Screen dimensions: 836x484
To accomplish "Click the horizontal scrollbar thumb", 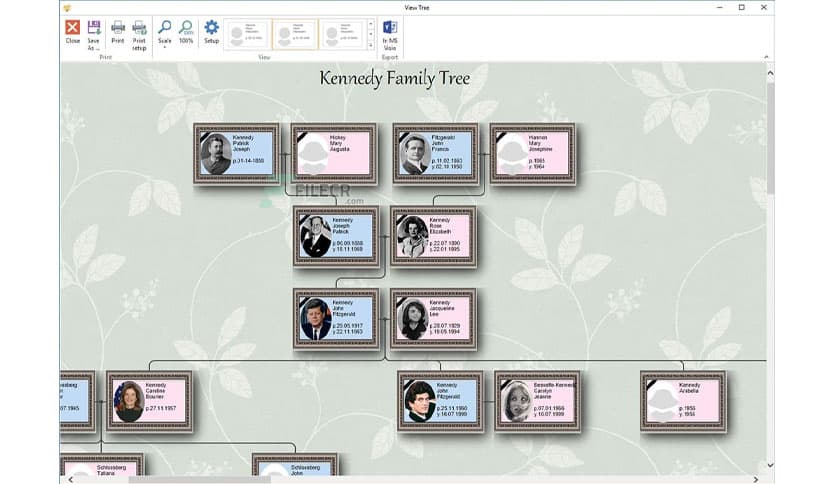I will coord(199,480).
